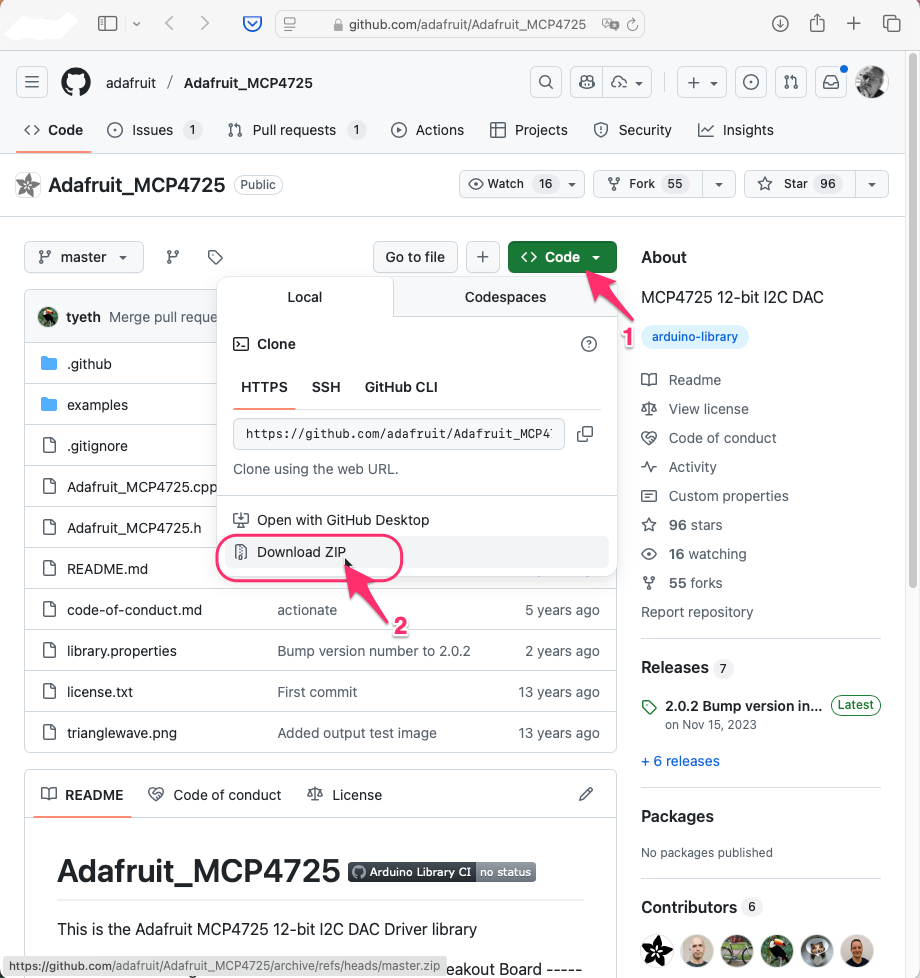The width and height of the screenshot is (920, 978).
Task: Click the Report repository link
Action: click(x=697, y=612)
